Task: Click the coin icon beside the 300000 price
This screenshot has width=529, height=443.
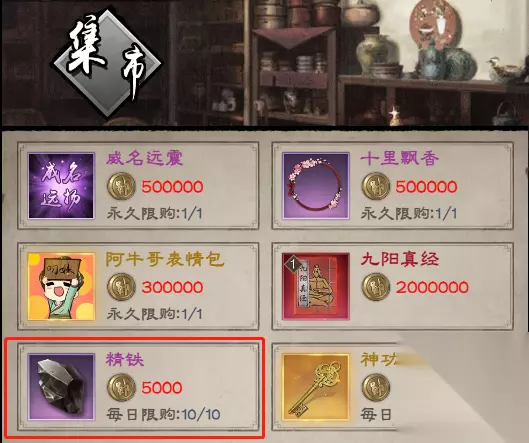Action: 121,287
